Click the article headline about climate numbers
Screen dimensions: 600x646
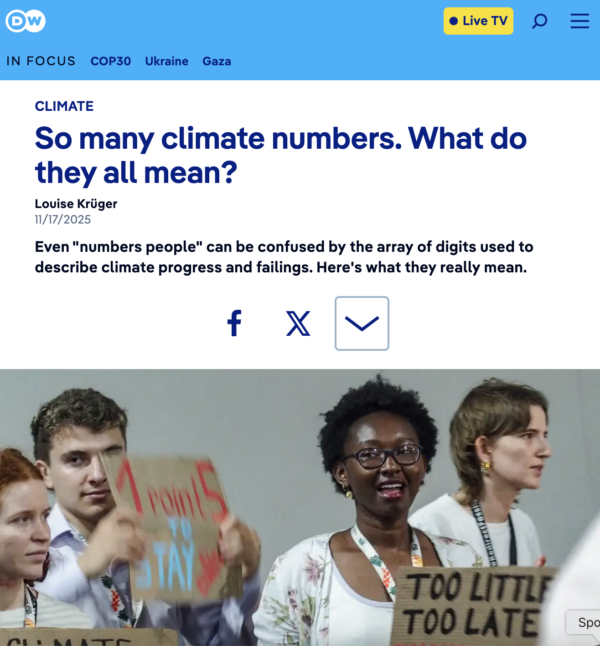pos(281,155)
